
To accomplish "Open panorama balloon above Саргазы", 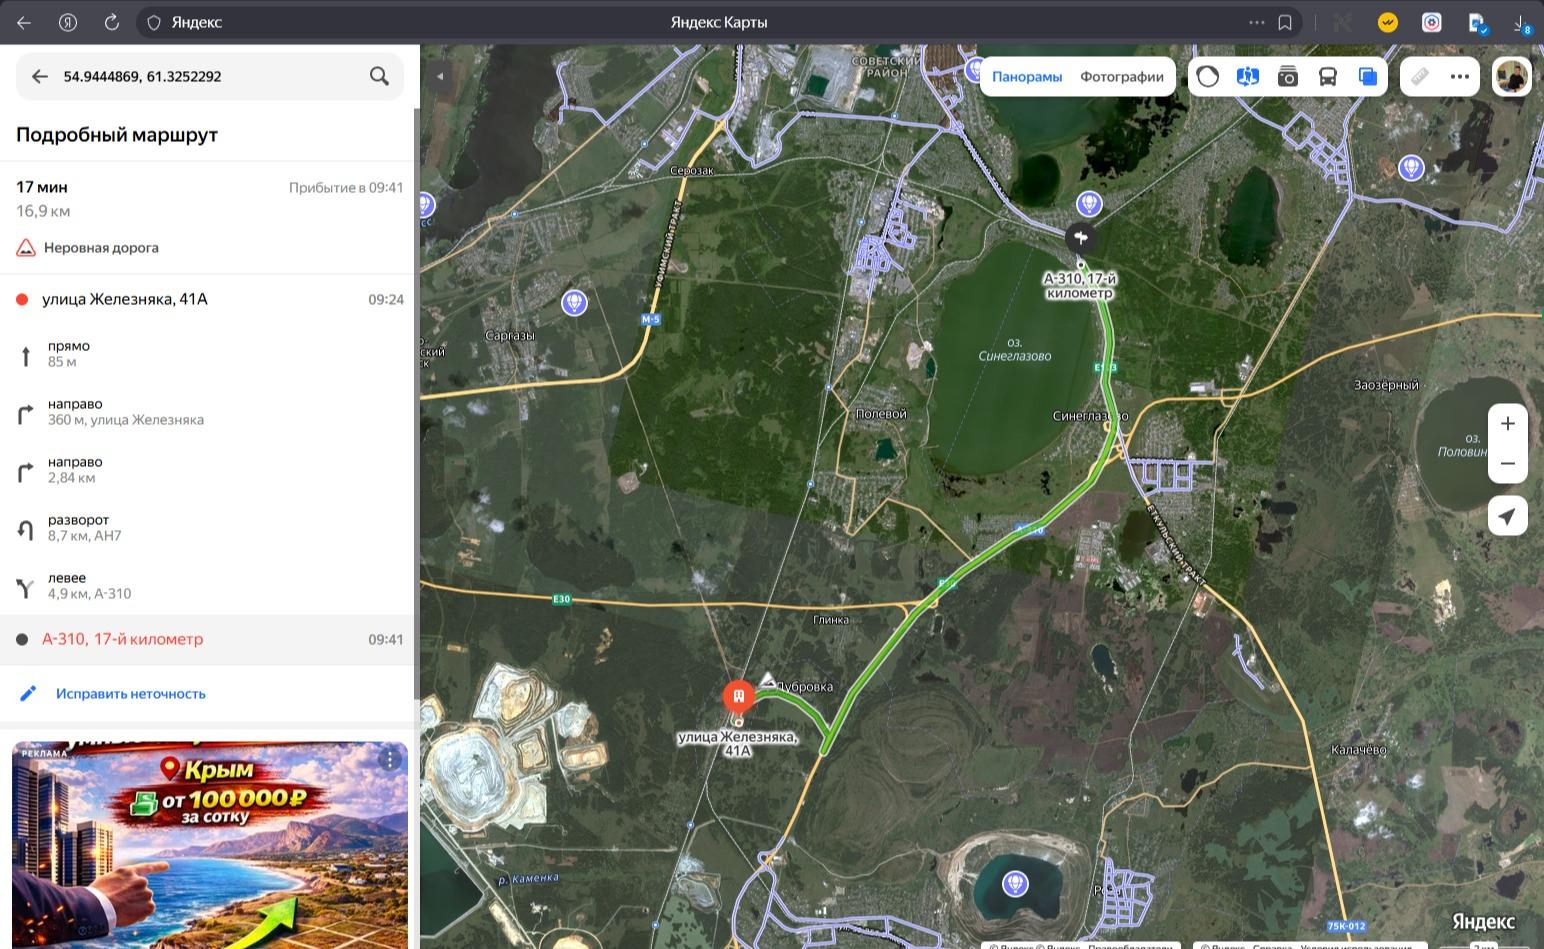I will click(x=574, y=301).
